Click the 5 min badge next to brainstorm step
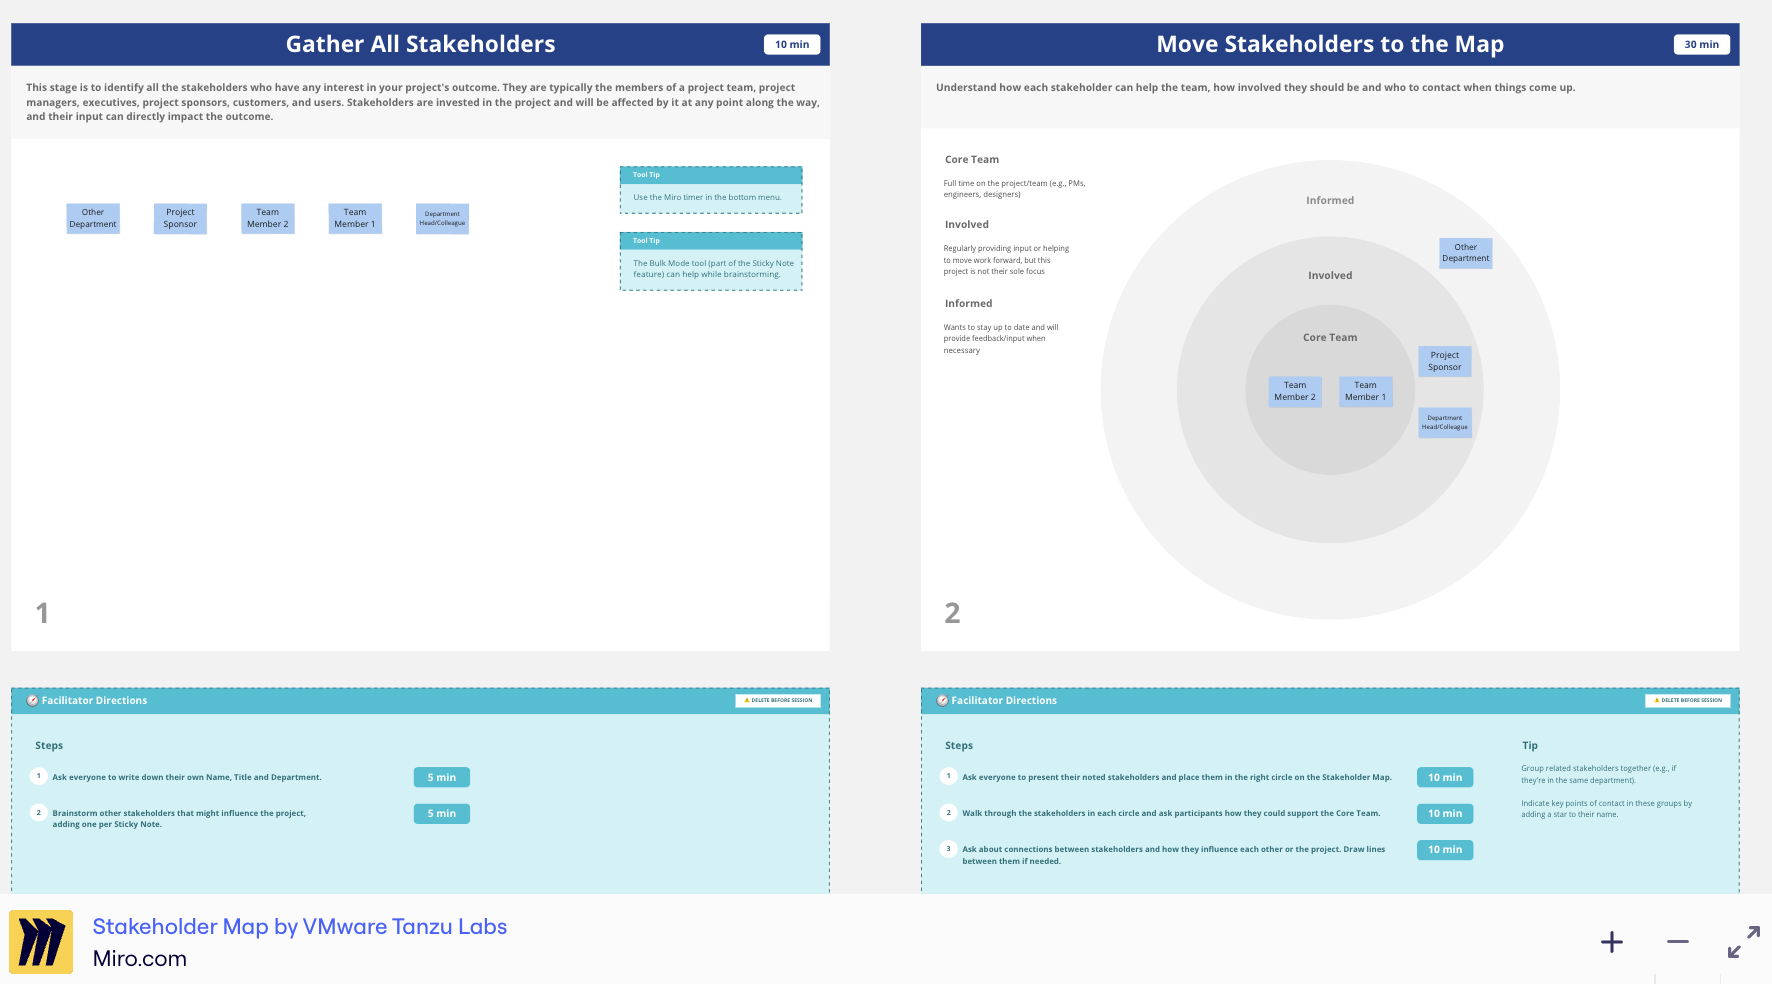 (441, 813)
